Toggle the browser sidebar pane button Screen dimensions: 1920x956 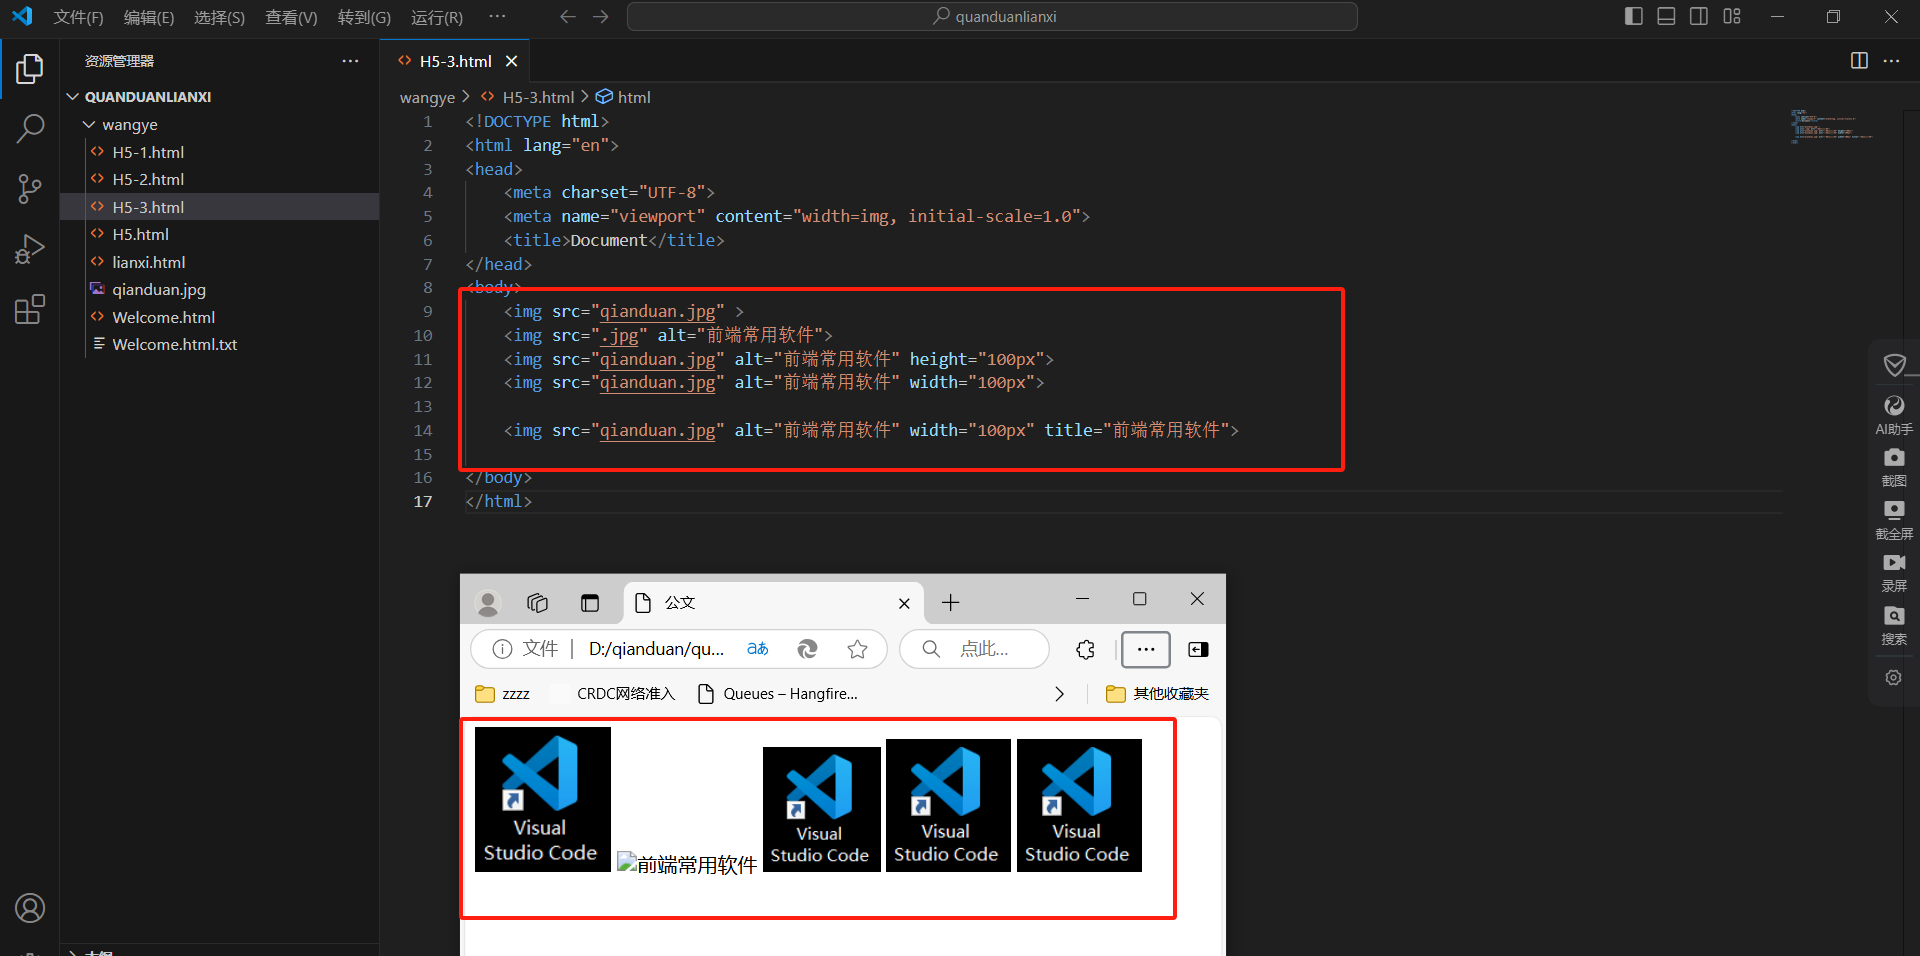pos(1198,649)
